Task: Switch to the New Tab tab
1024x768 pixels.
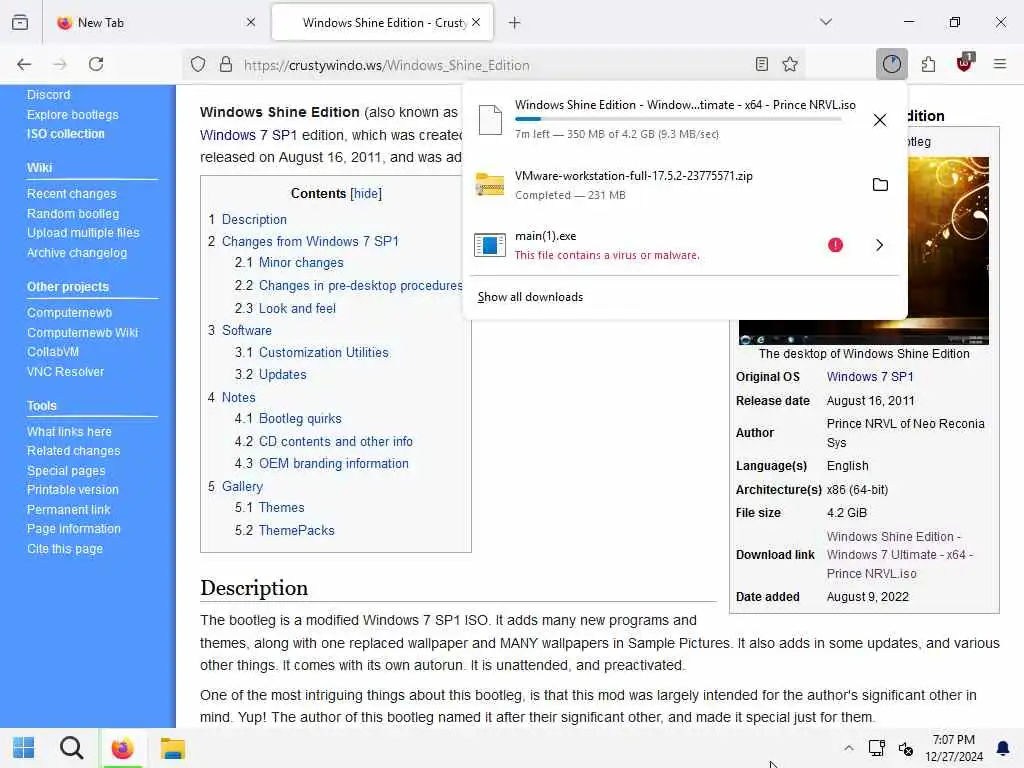Action: pos(157,22)
